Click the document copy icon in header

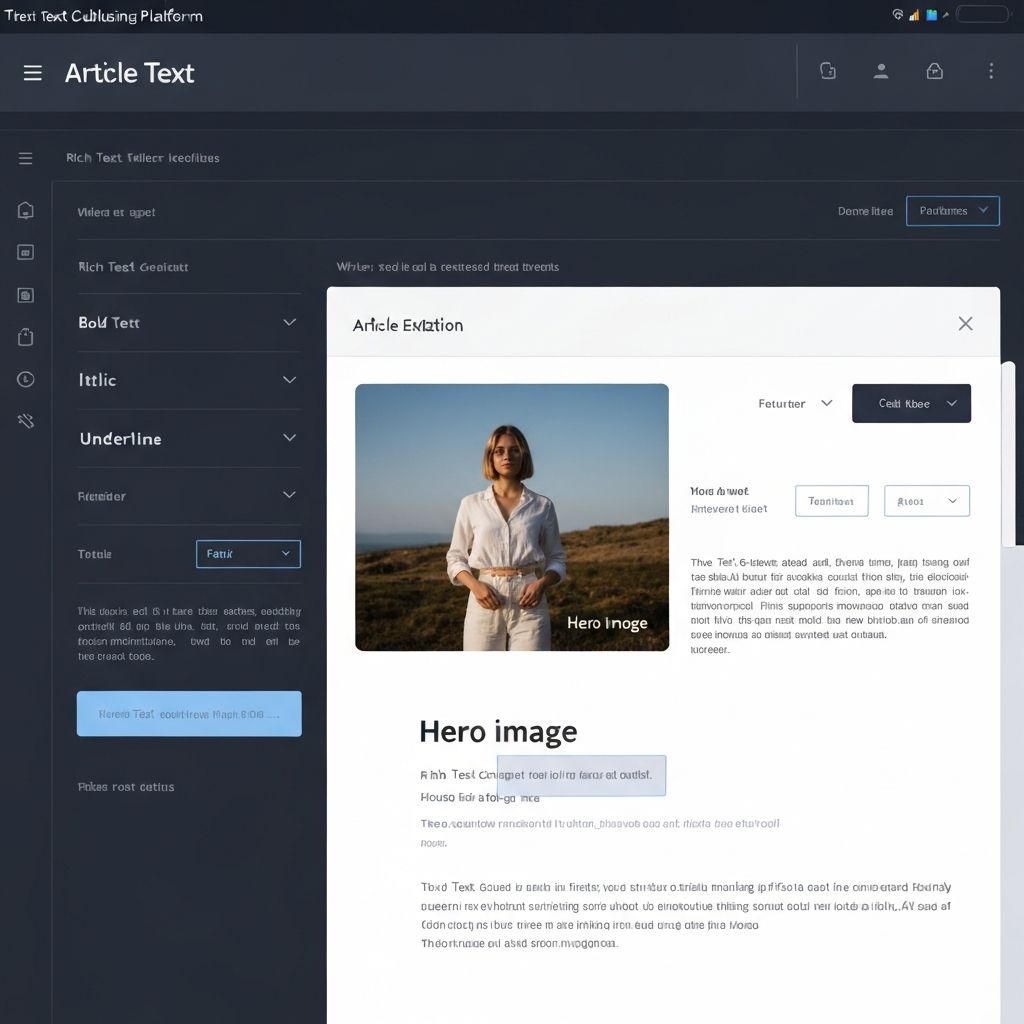[x=828, y=71]
